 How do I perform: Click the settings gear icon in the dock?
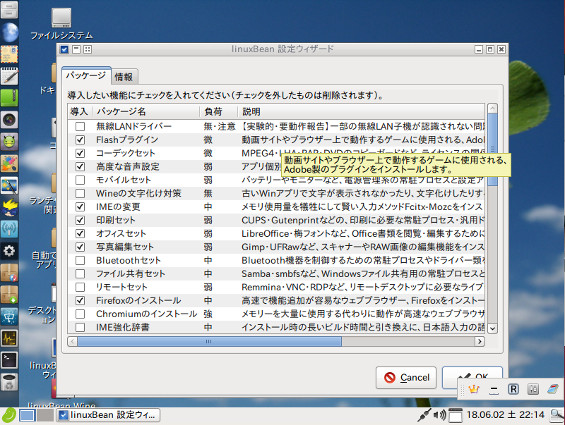[x=9, y=251]
